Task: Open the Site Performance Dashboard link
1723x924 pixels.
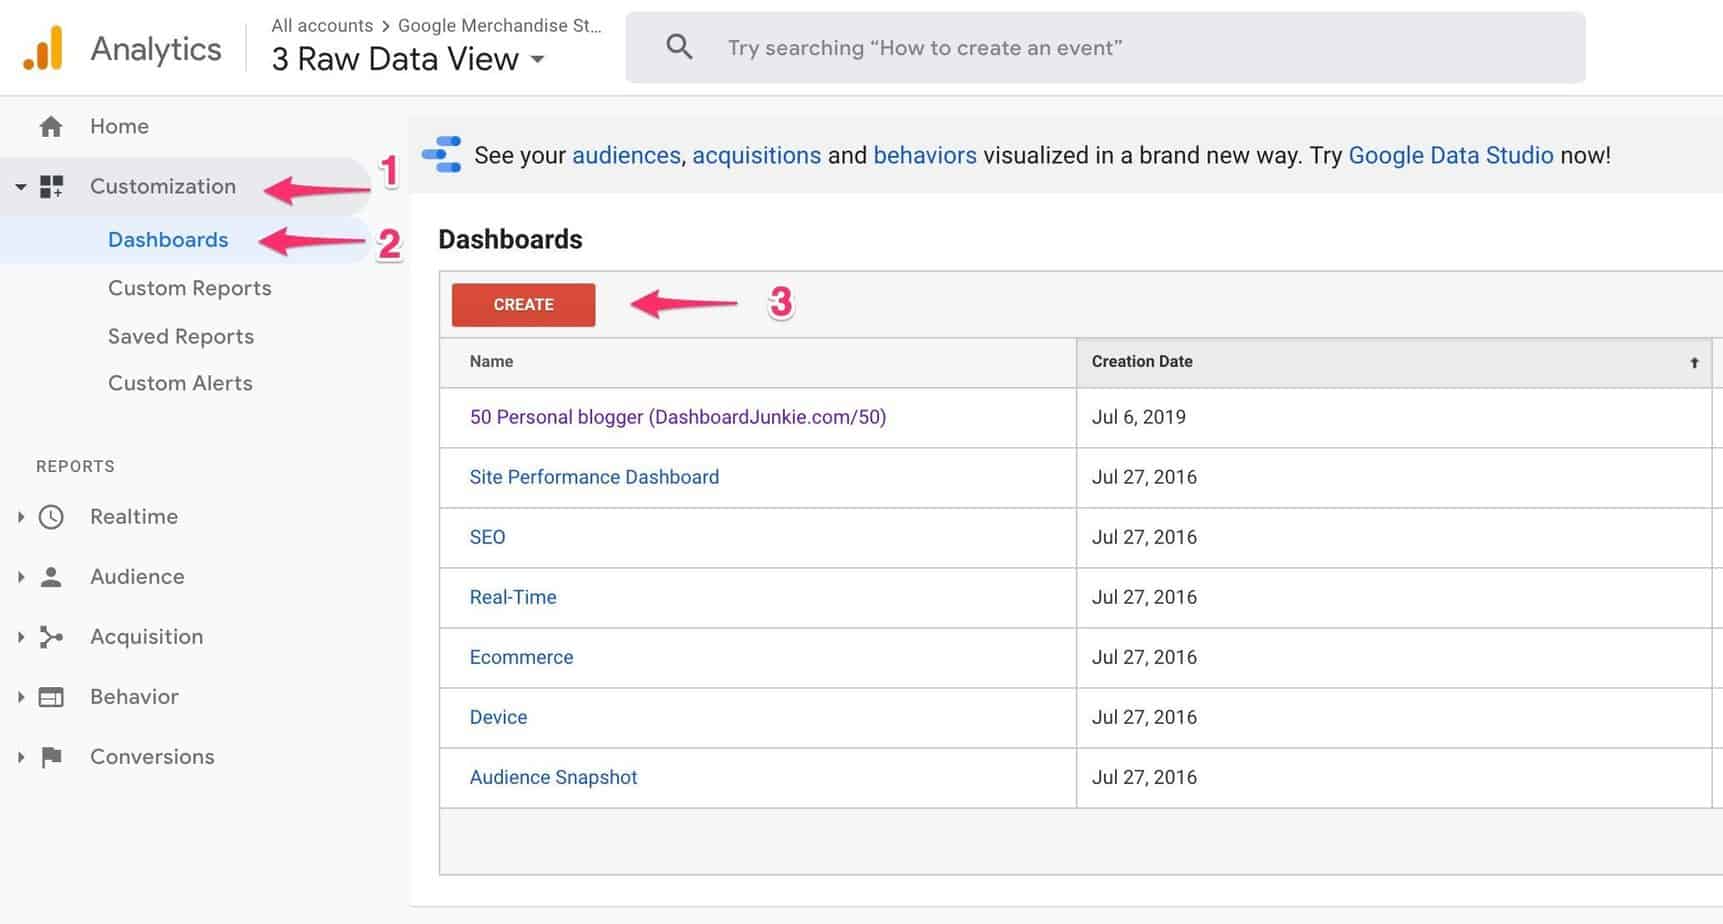Action: point(593,477)
